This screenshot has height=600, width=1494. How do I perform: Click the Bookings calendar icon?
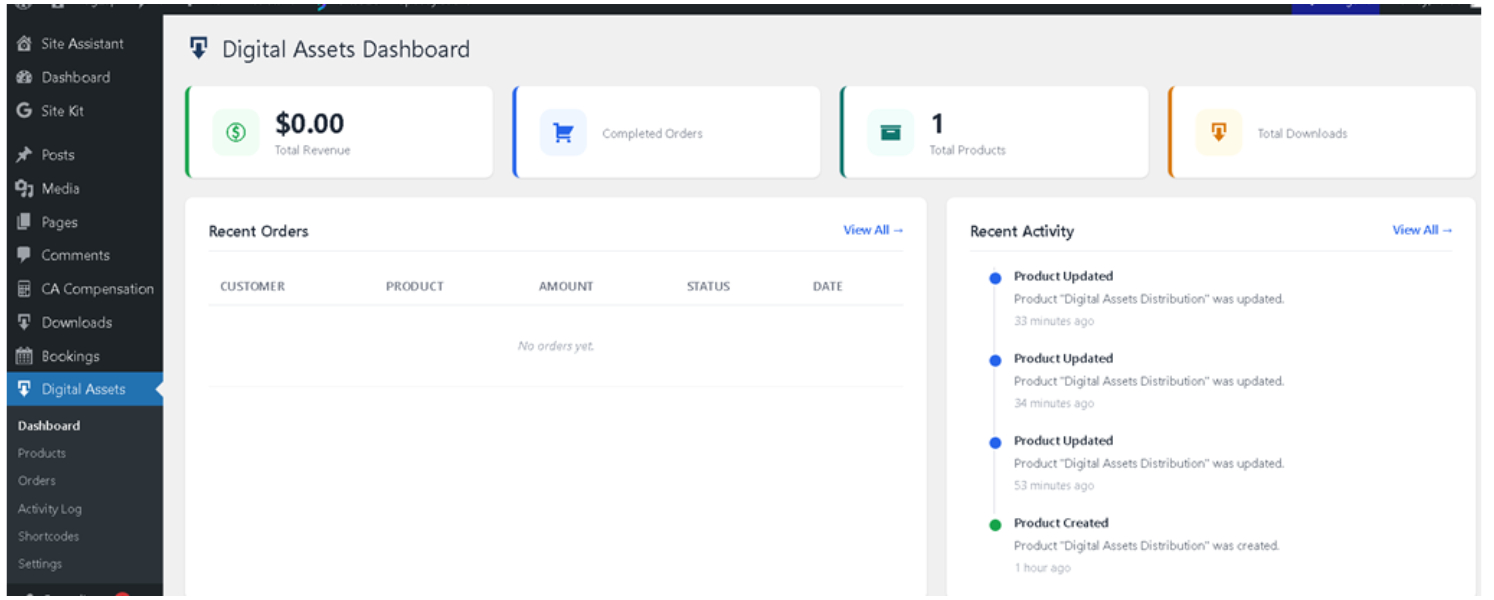tap(24, 356)
